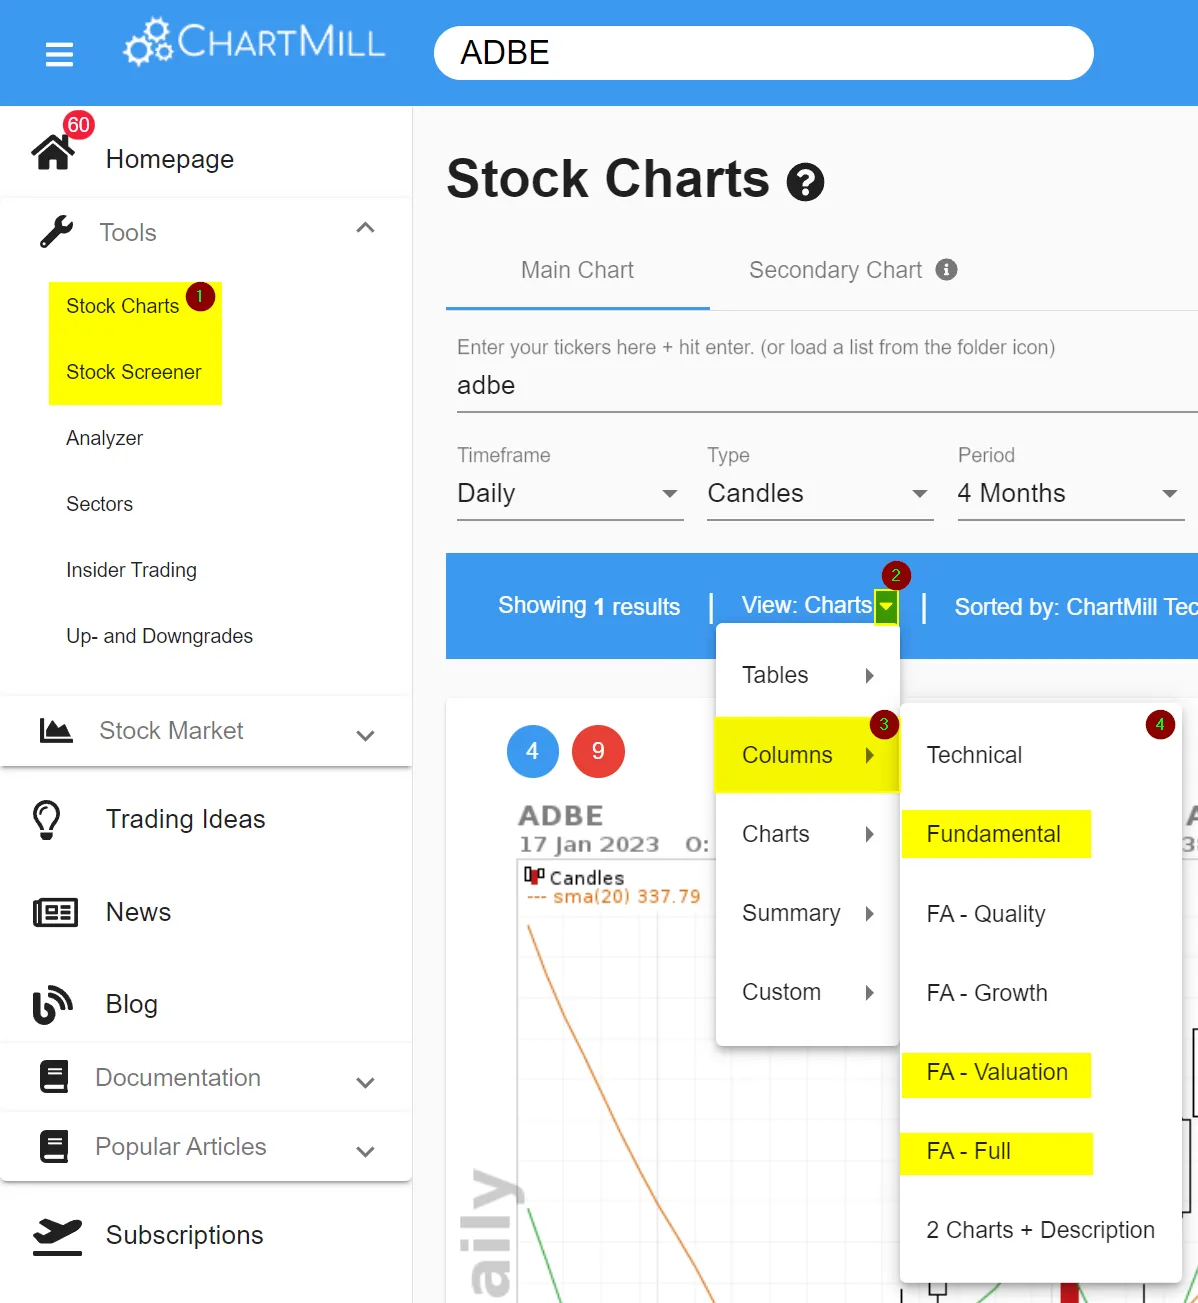Open the Stock Charts help question icon
This screenshot has height=1303, width=1198.
click(805, 182)
